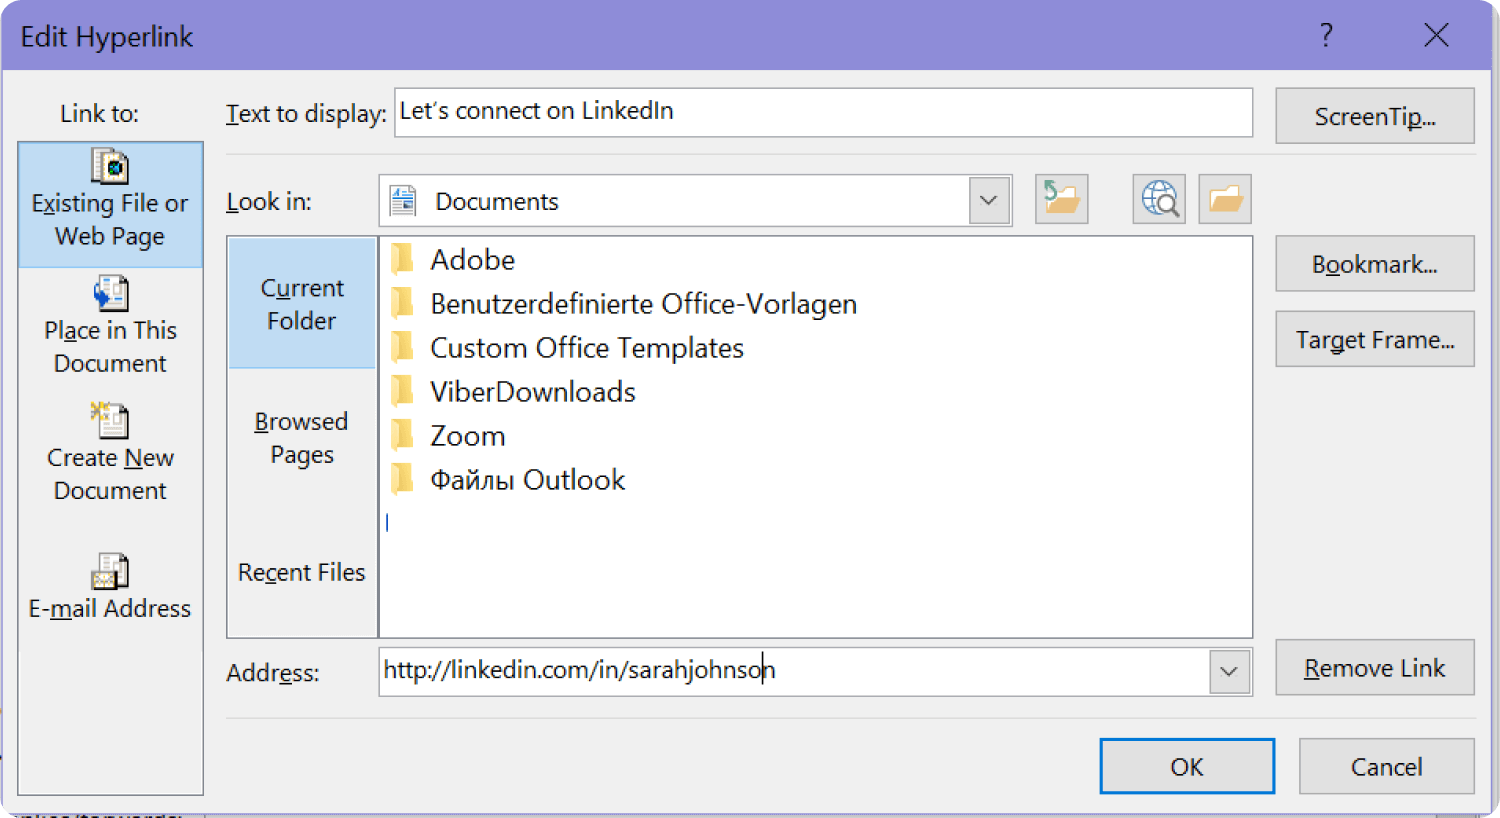Click in the Address URL field
Image resolution: width=1500 pixels, height=818 pixels.
coord(794,672)
